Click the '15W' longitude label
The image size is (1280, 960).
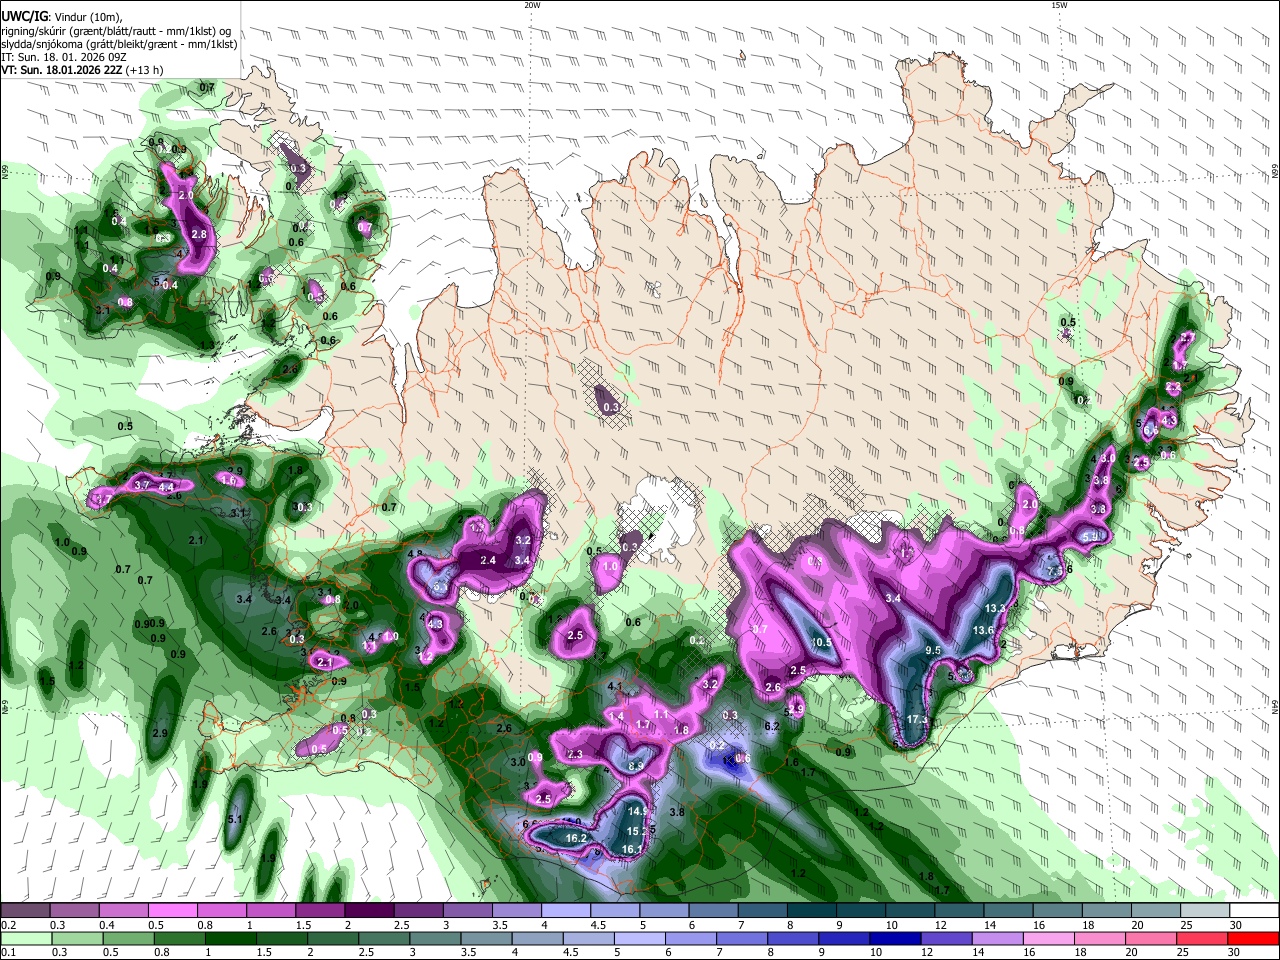tap(1059, 5)
